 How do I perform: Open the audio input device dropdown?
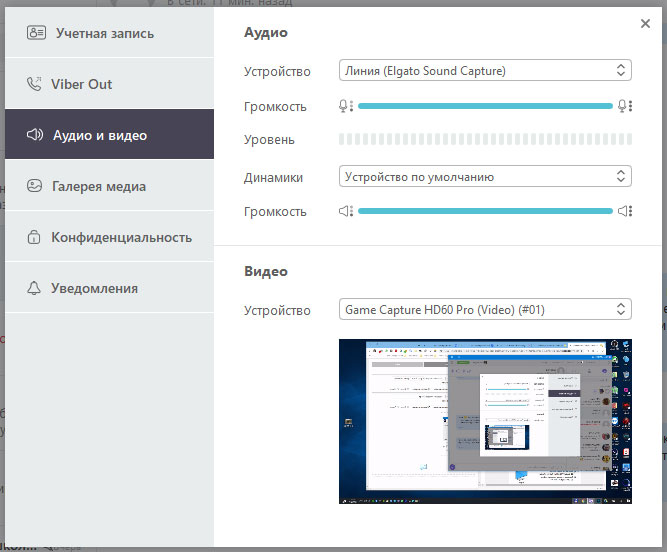click(x=485, y=70)
